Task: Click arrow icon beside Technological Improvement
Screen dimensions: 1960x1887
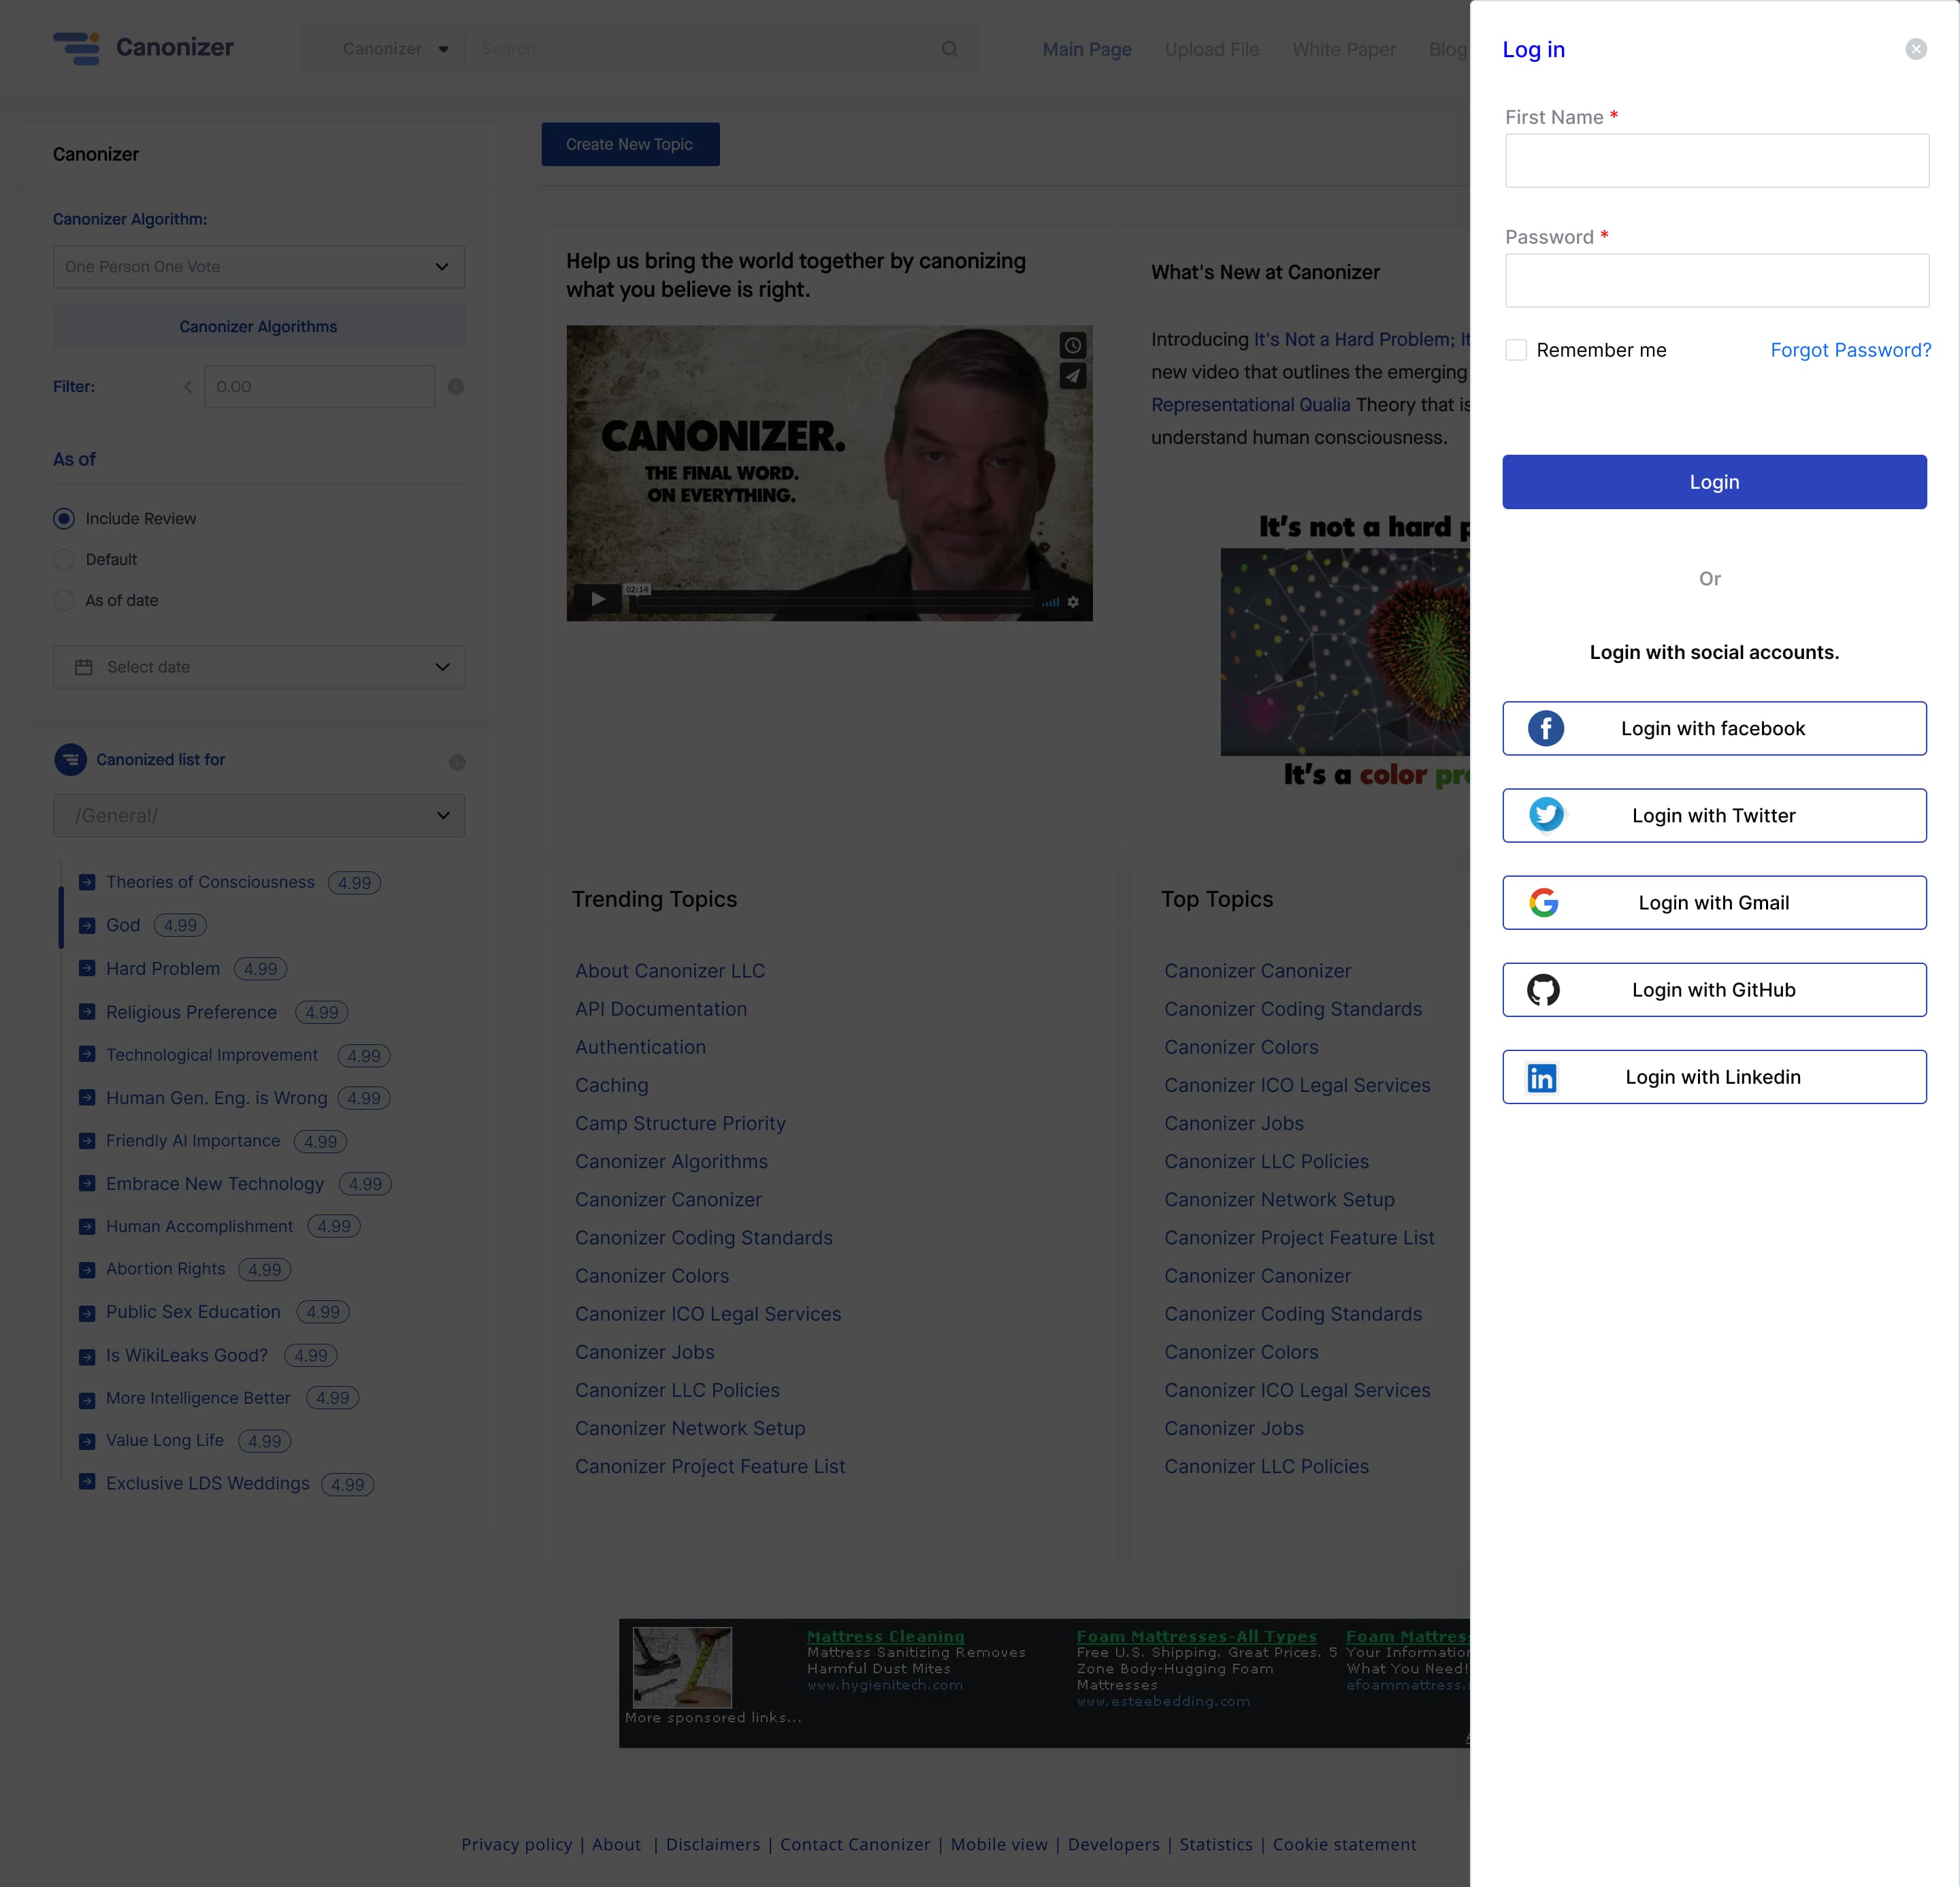Action: 87,1054
